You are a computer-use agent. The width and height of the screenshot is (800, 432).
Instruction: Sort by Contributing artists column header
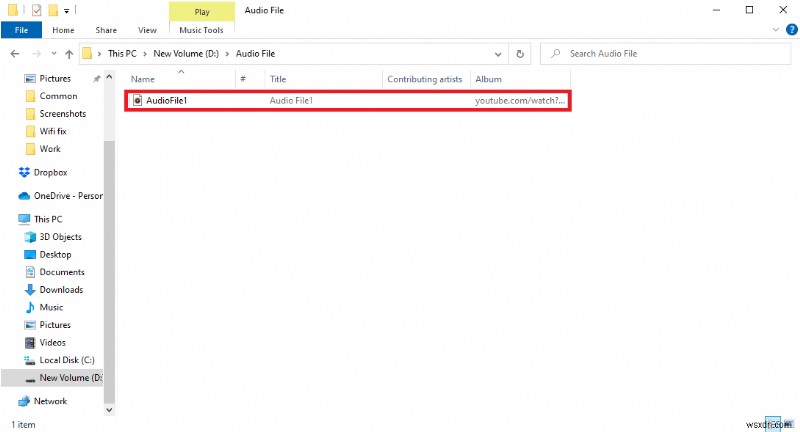(426, 79)
